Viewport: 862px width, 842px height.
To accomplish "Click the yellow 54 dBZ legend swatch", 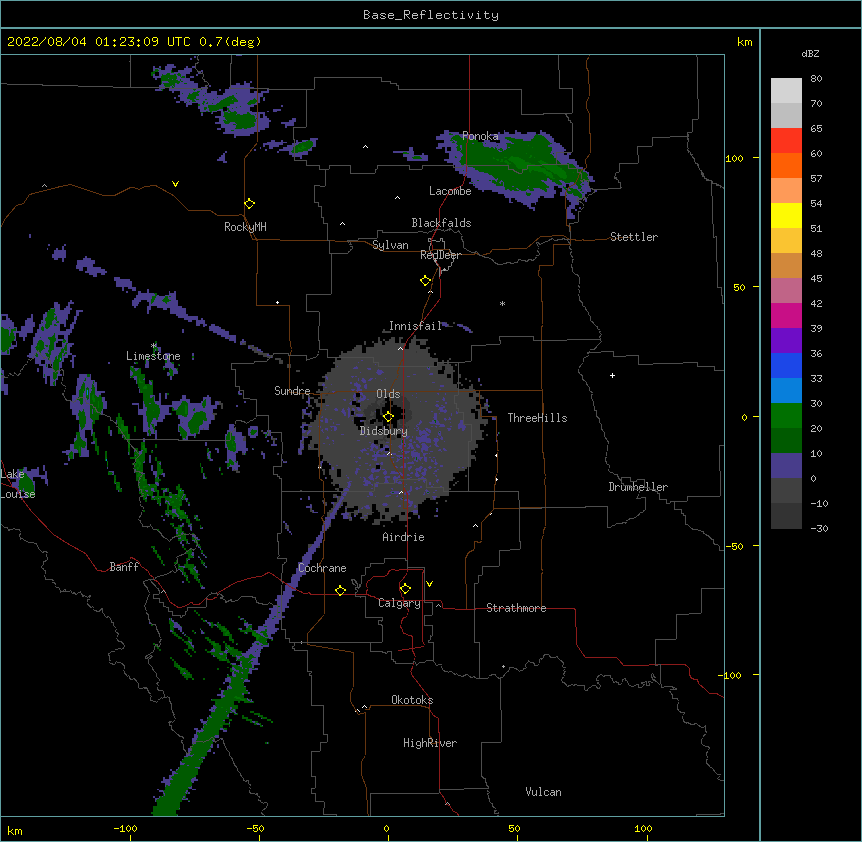I will tap(786, 215).
